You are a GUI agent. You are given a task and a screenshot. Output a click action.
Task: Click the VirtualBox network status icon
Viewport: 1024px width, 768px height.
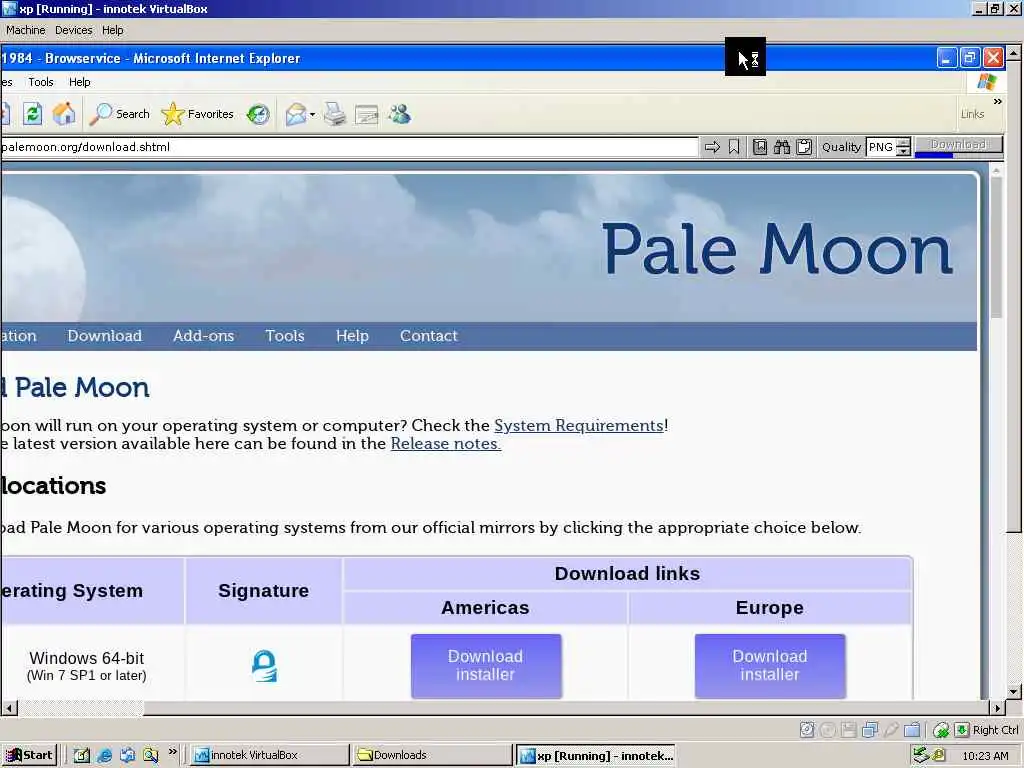870,730
